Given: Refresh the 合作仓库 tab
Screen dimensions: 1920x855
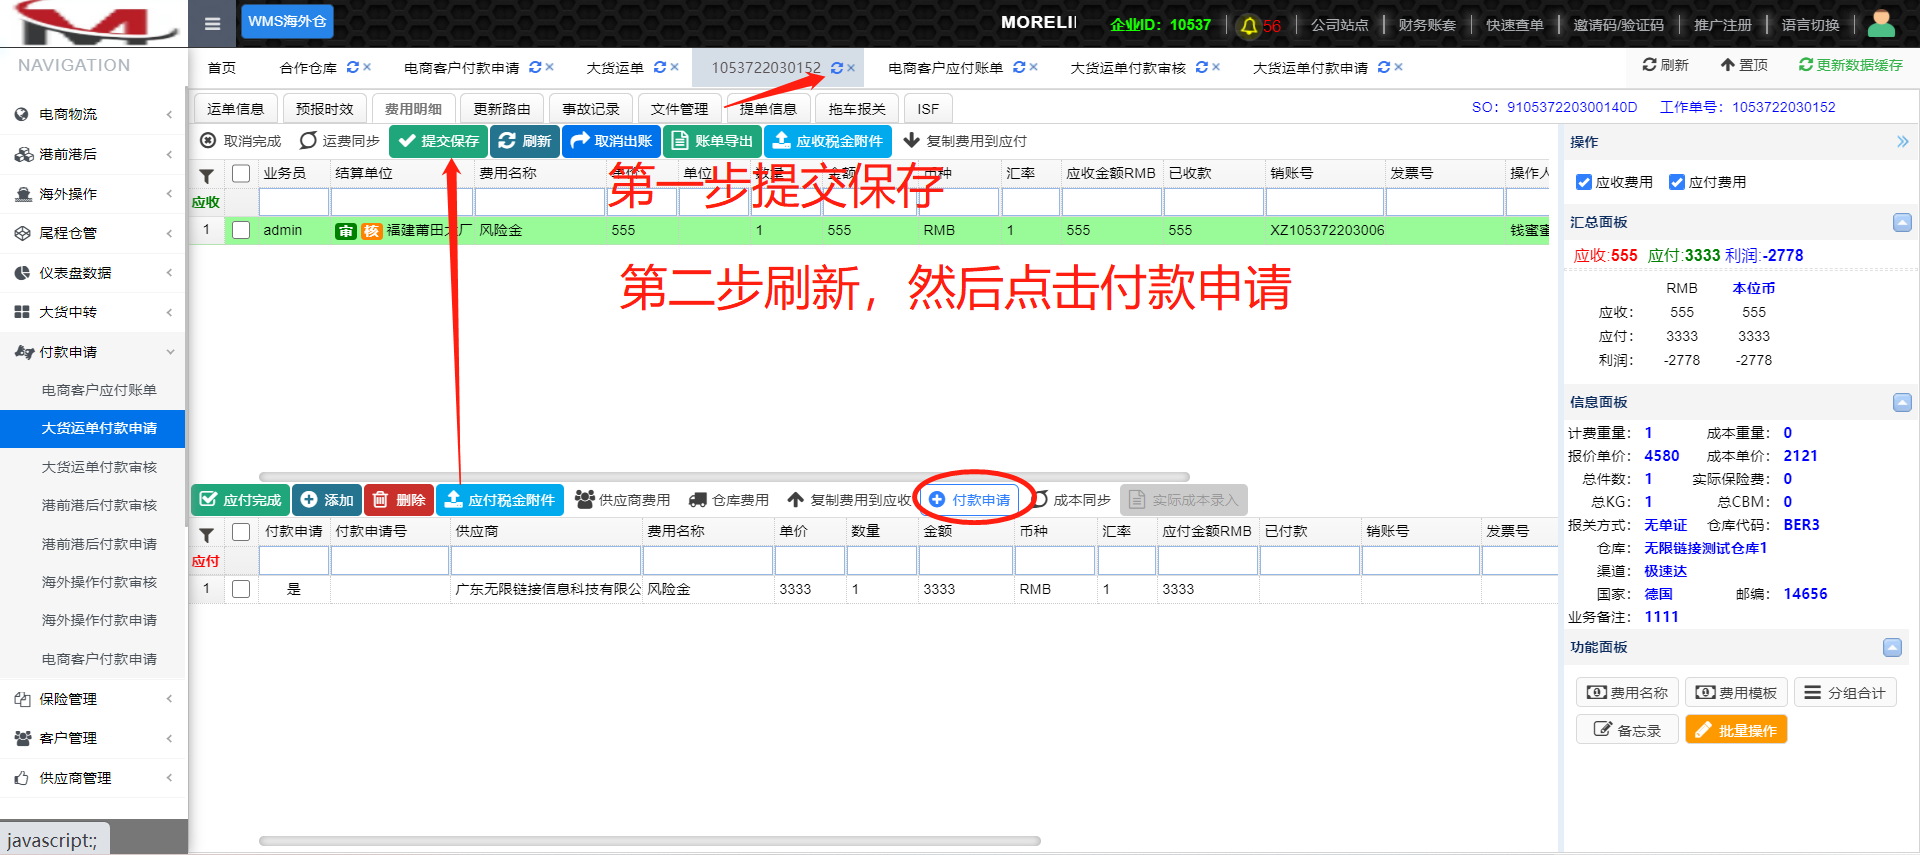Looking at the screenshot, I should pyautogui.click(x=352, y=67).
